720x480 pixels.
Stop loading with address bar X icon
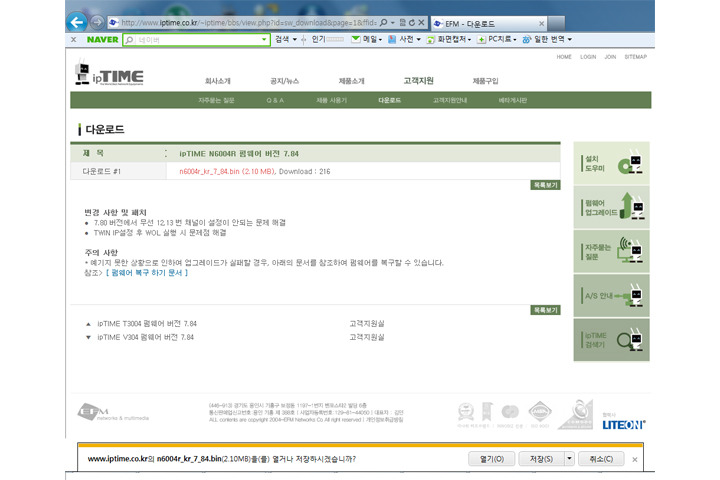[x=421, y=23]
